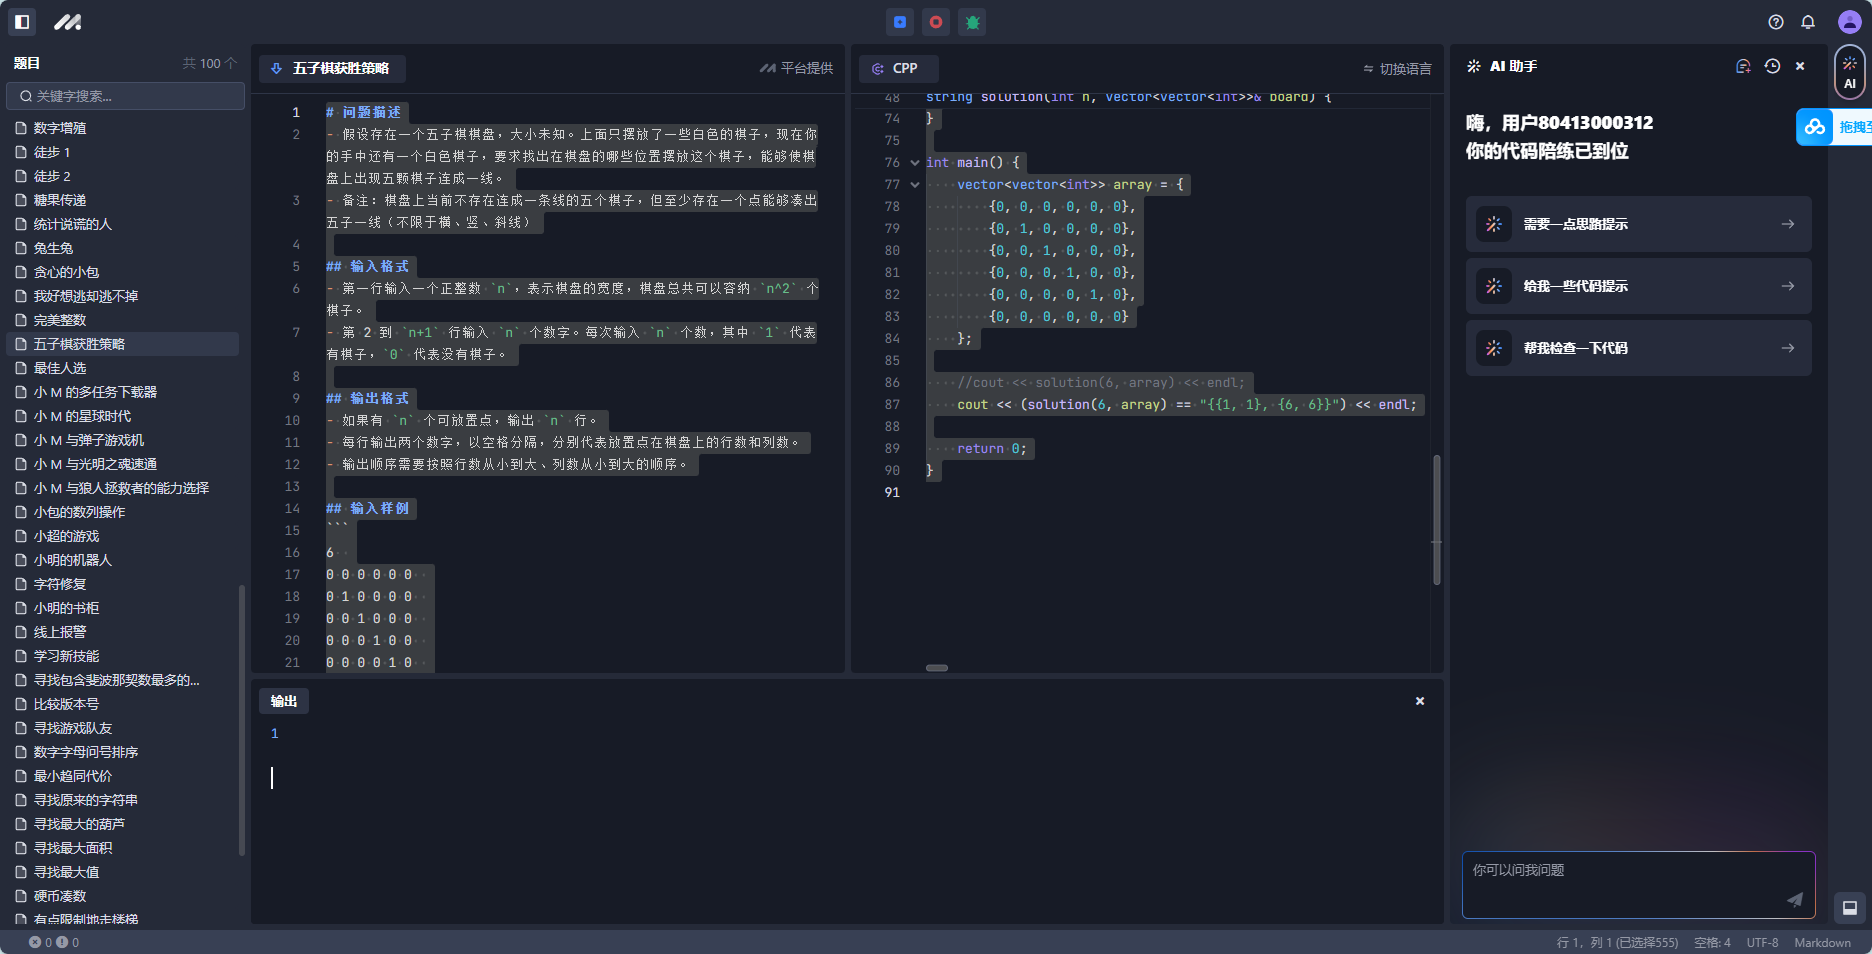Focus the 关键字搜索 search field
This screenshot has width=1872, height=954.
tap(126, 96)
